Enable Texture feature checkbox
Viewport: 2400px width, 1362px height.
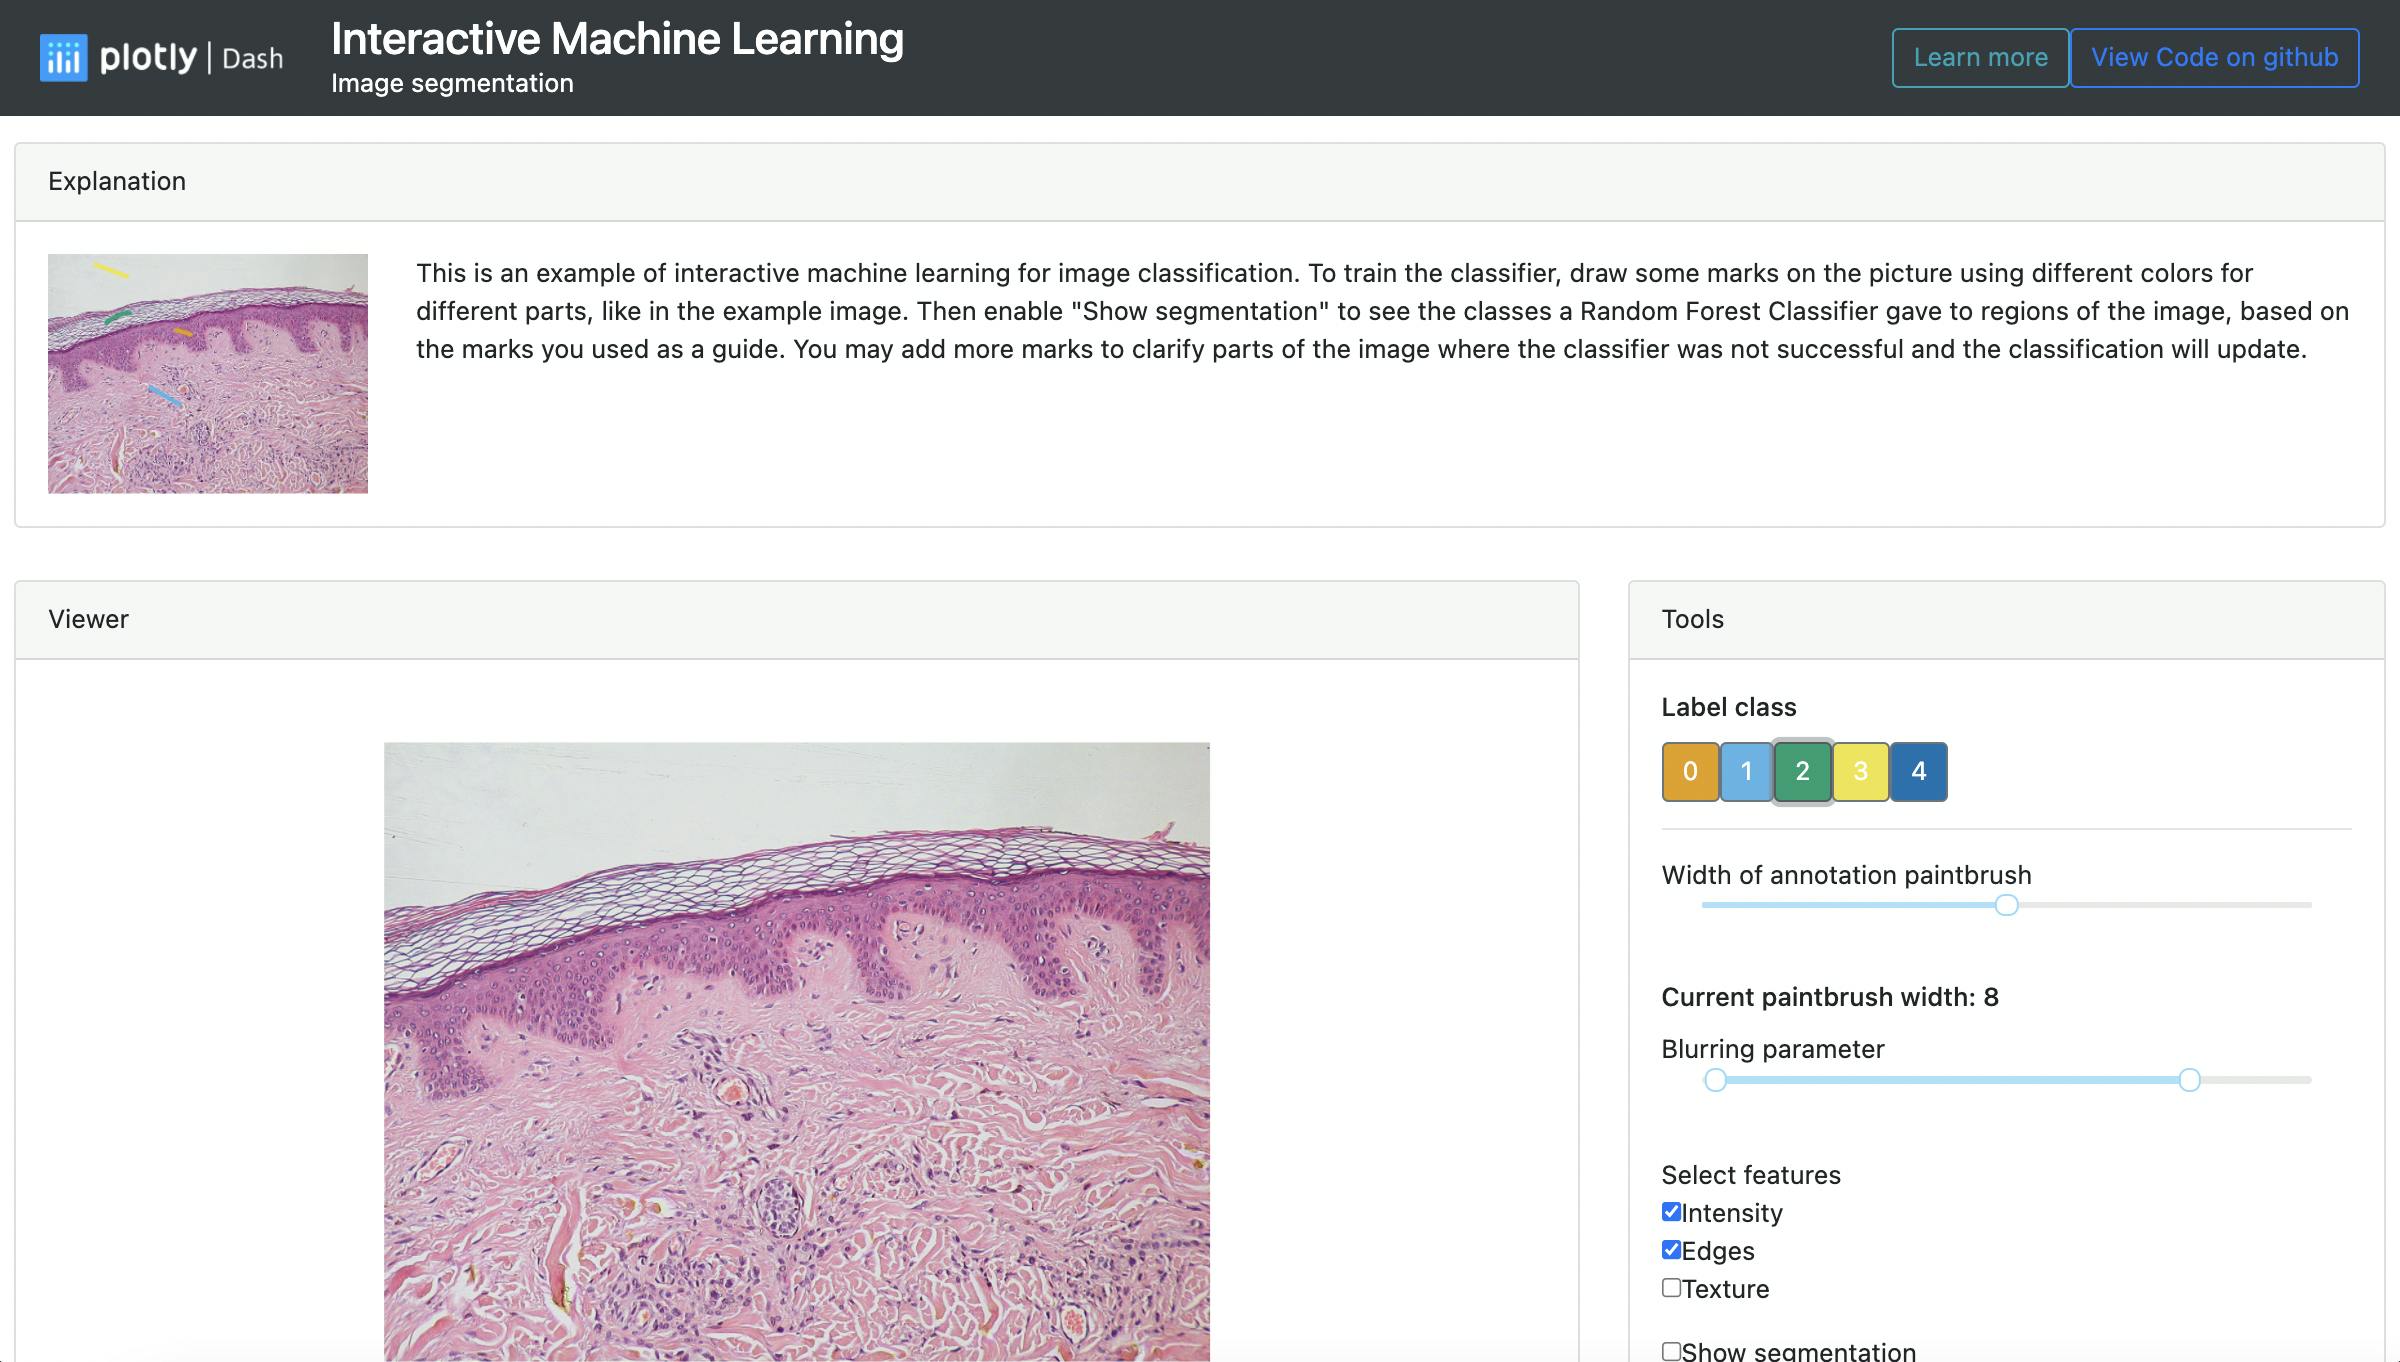(x=1671, y=1288)
